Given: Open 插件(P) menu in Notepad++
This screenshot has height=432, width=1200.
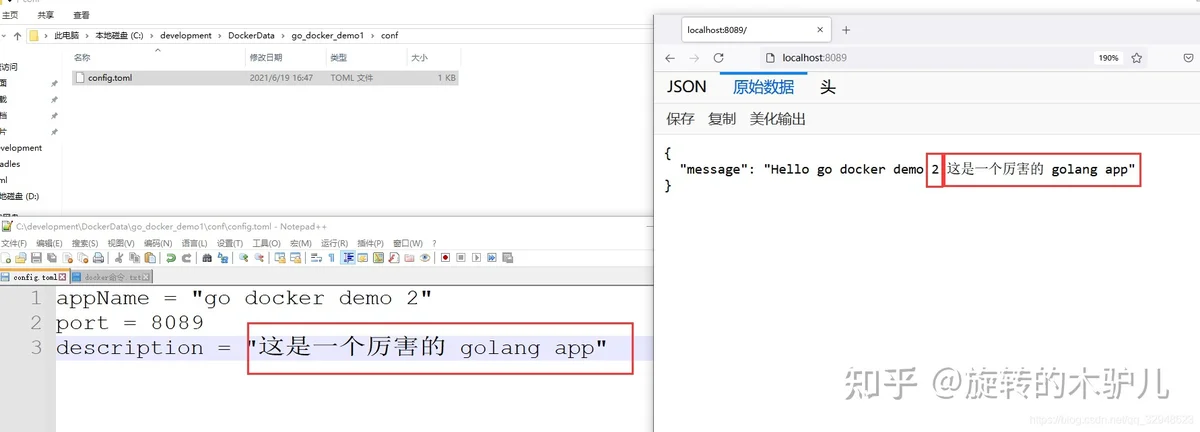Looking at the screenshot, I should pos(370,243).
